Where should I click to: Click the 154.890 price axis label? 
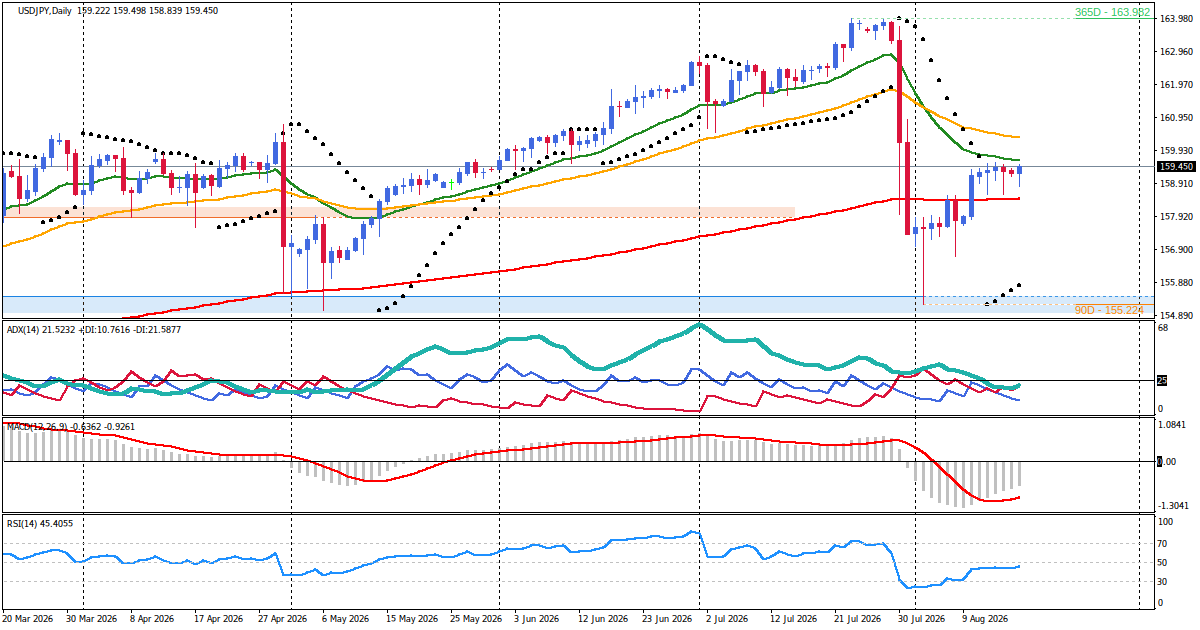tap(1177, 316)
